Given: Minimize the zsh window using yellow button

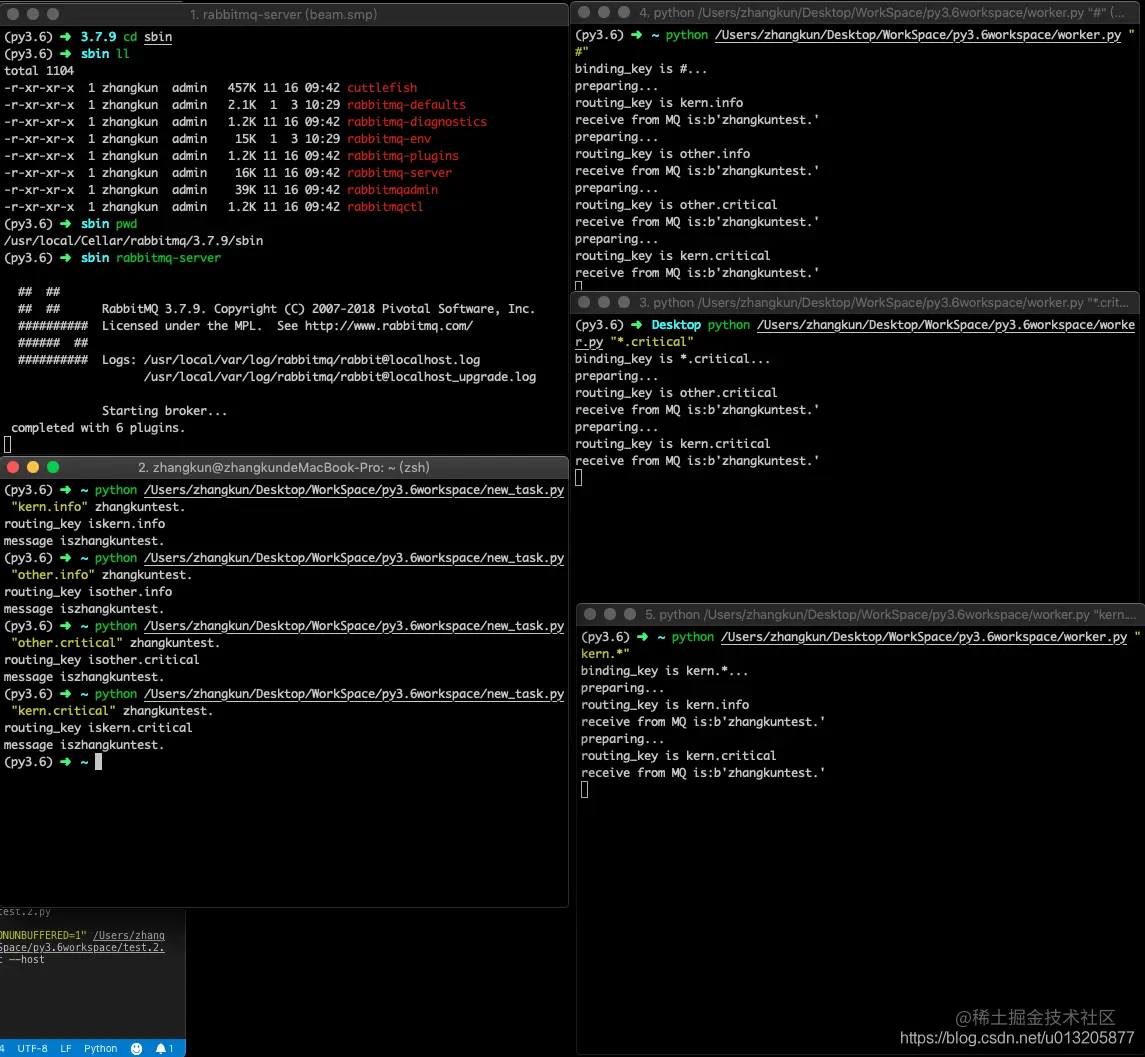Looking at the screenshot, I should (x=33, y=468).
